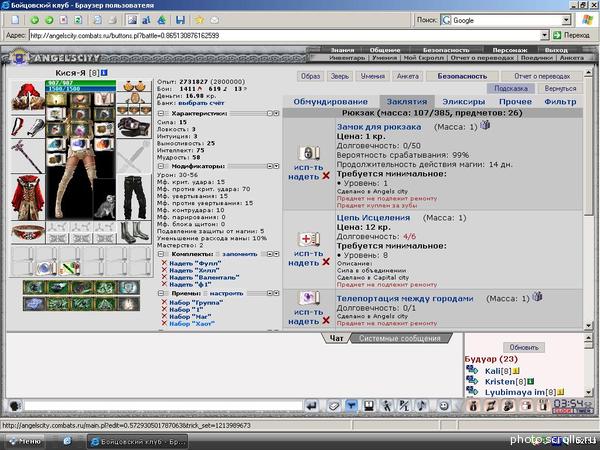Click the new page icon in toolbar
The height and width of the screenshot is (450, 600).
coord(15,20)
